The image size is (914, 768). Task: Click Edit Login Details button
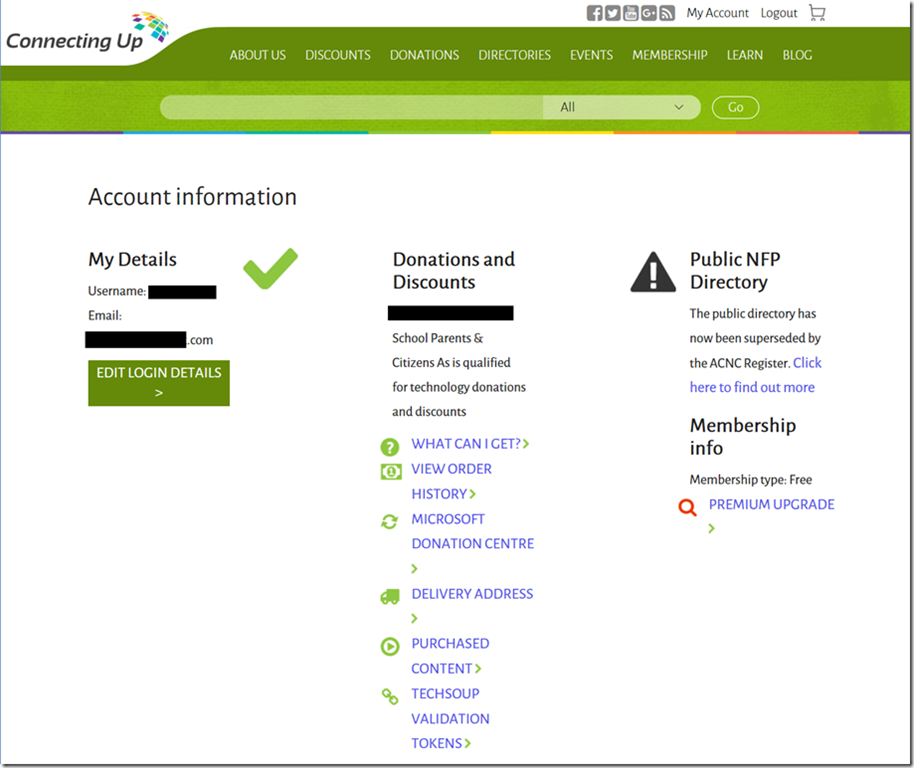click(x=159, y=383)
